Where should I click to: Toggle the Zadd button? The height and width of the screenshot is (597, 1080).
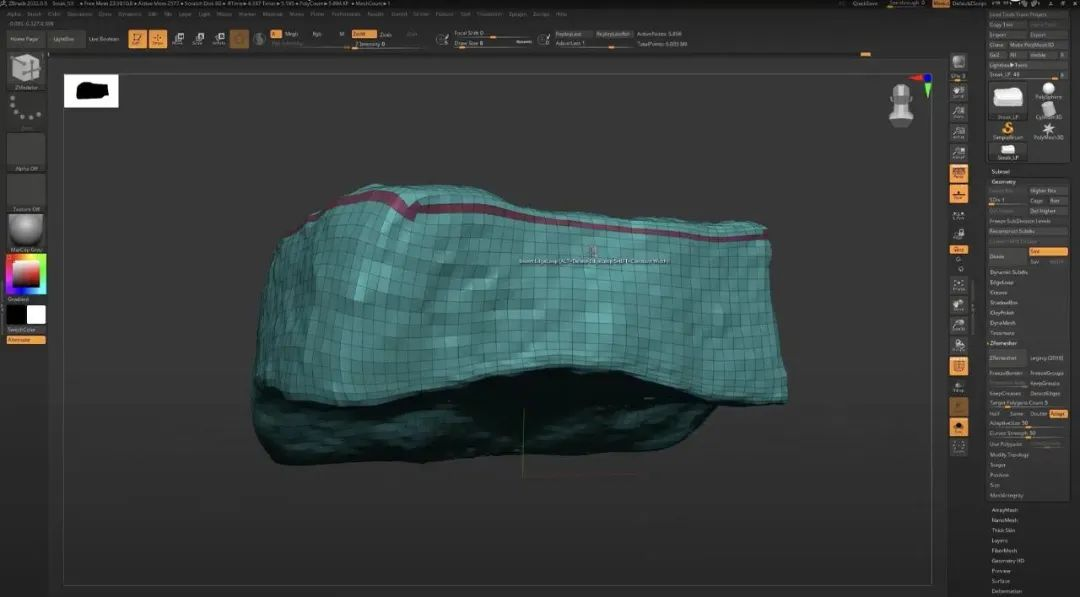point(364,34)
